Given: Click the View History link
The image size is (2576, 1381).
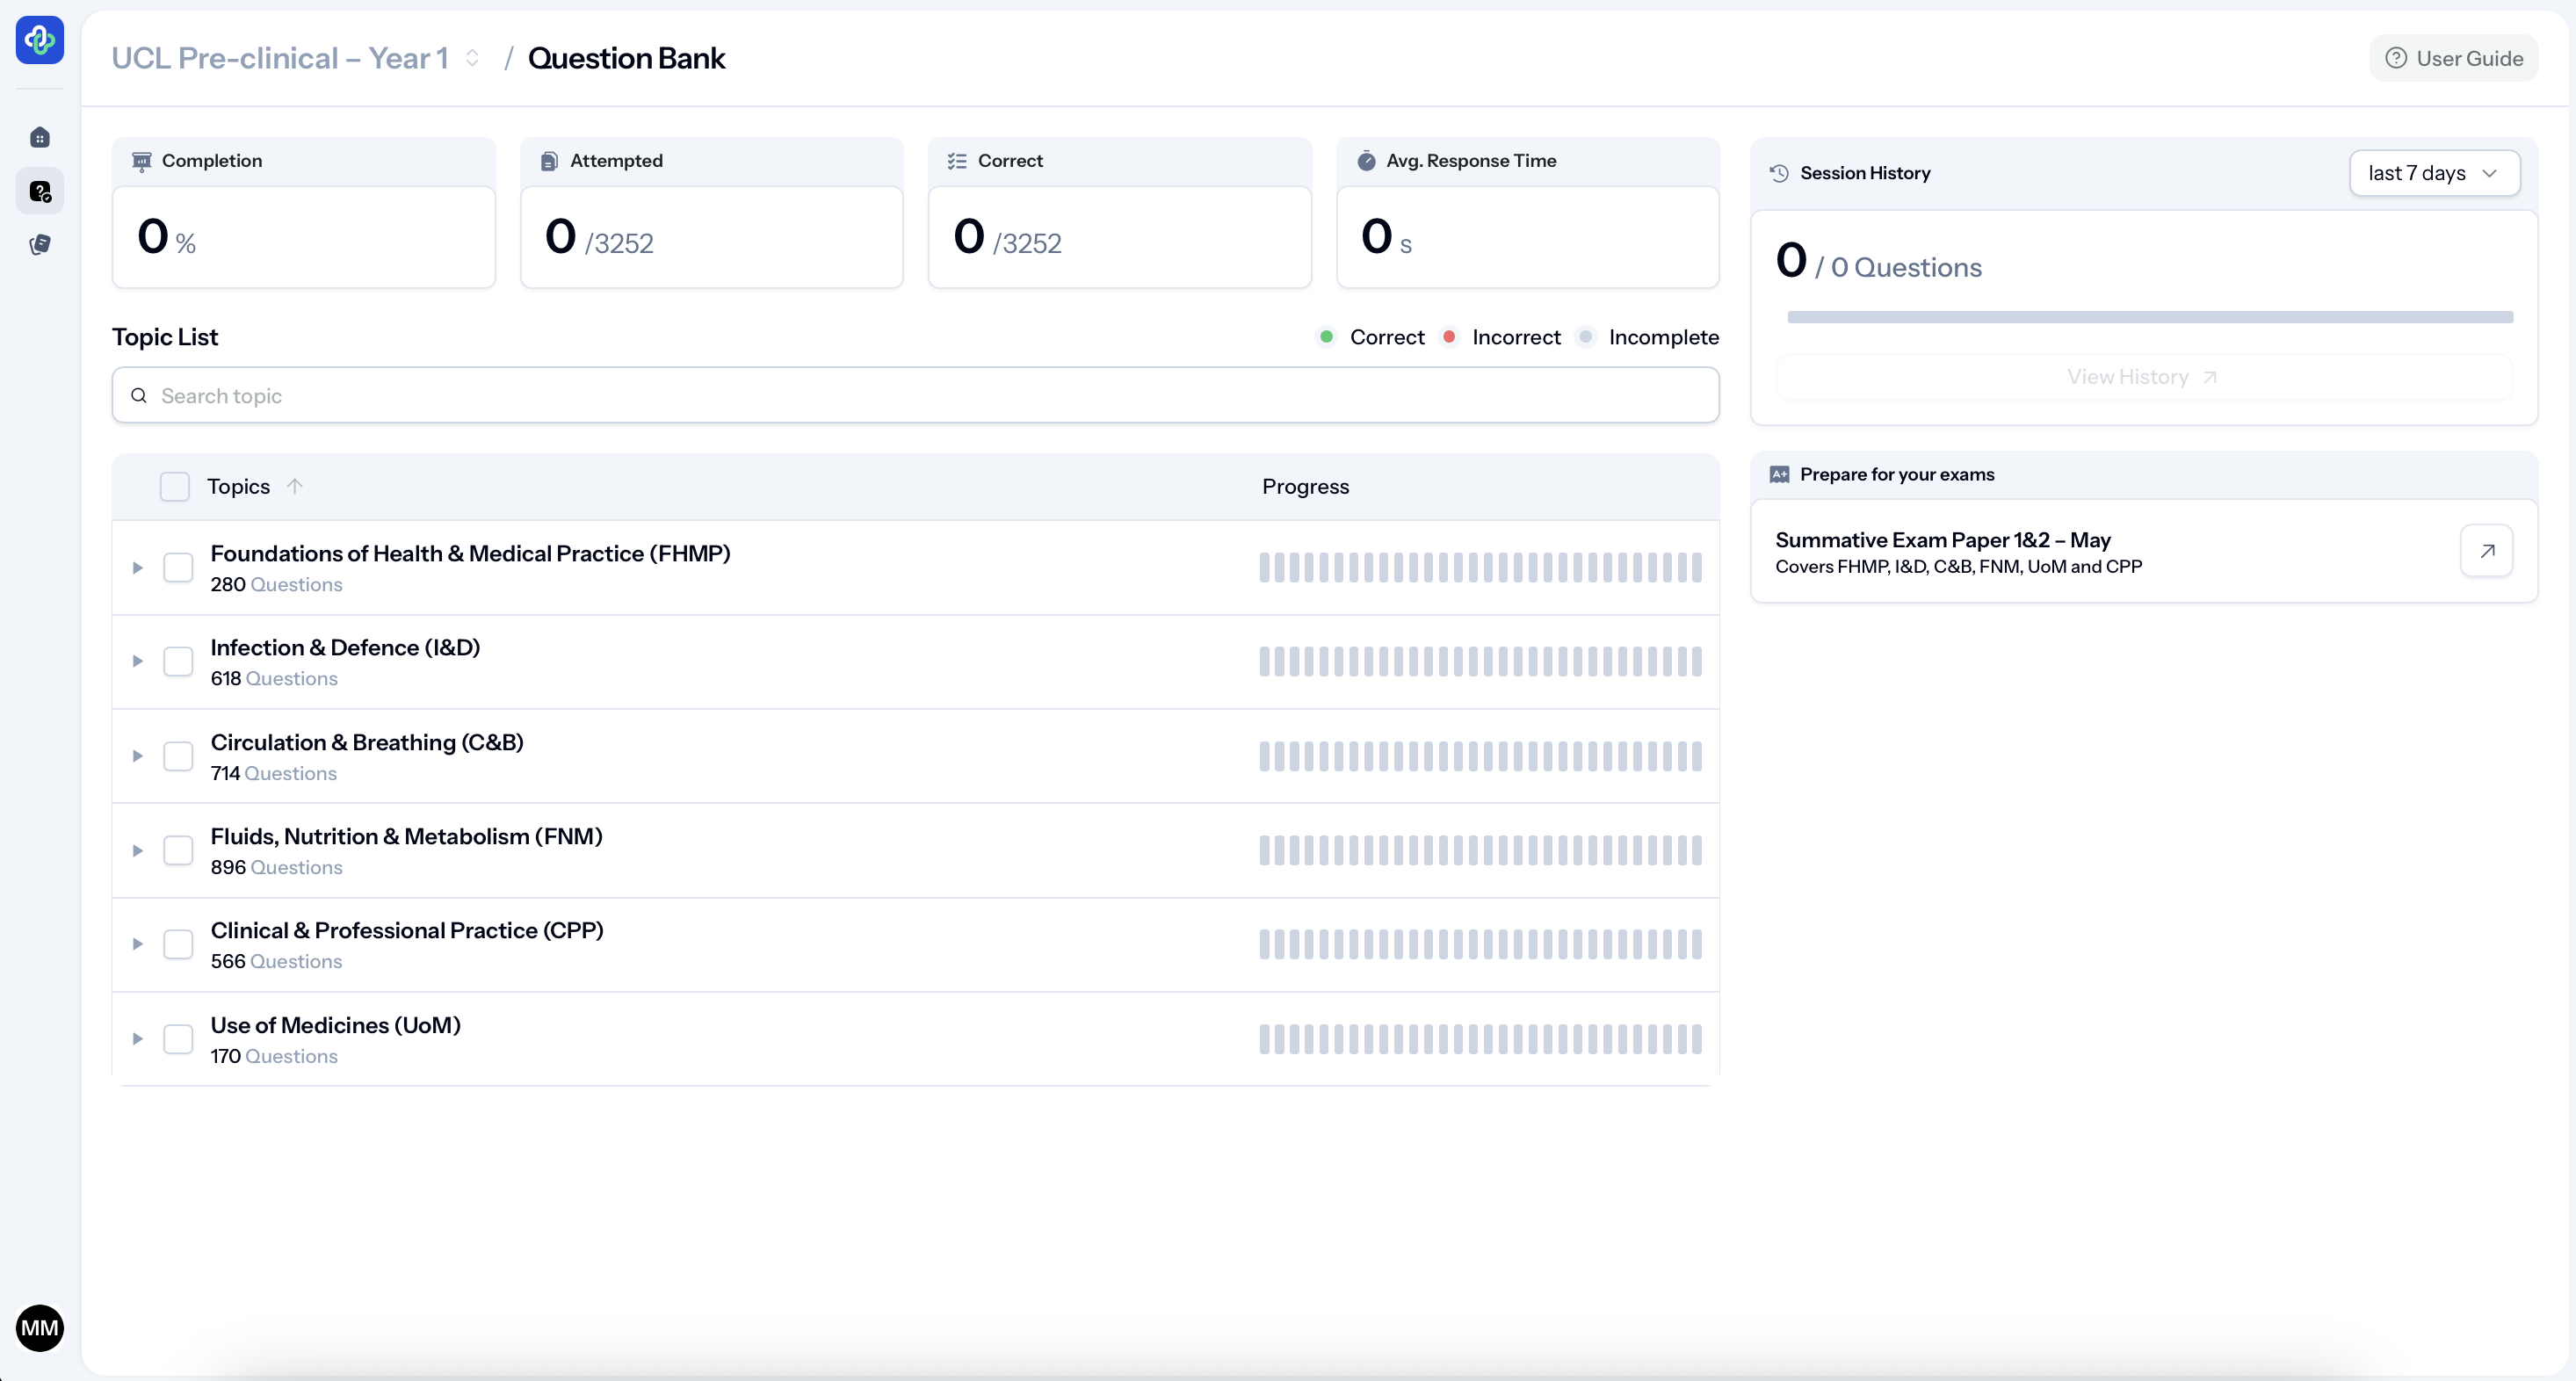Looking at the screenshot, I should [2142, 377].
